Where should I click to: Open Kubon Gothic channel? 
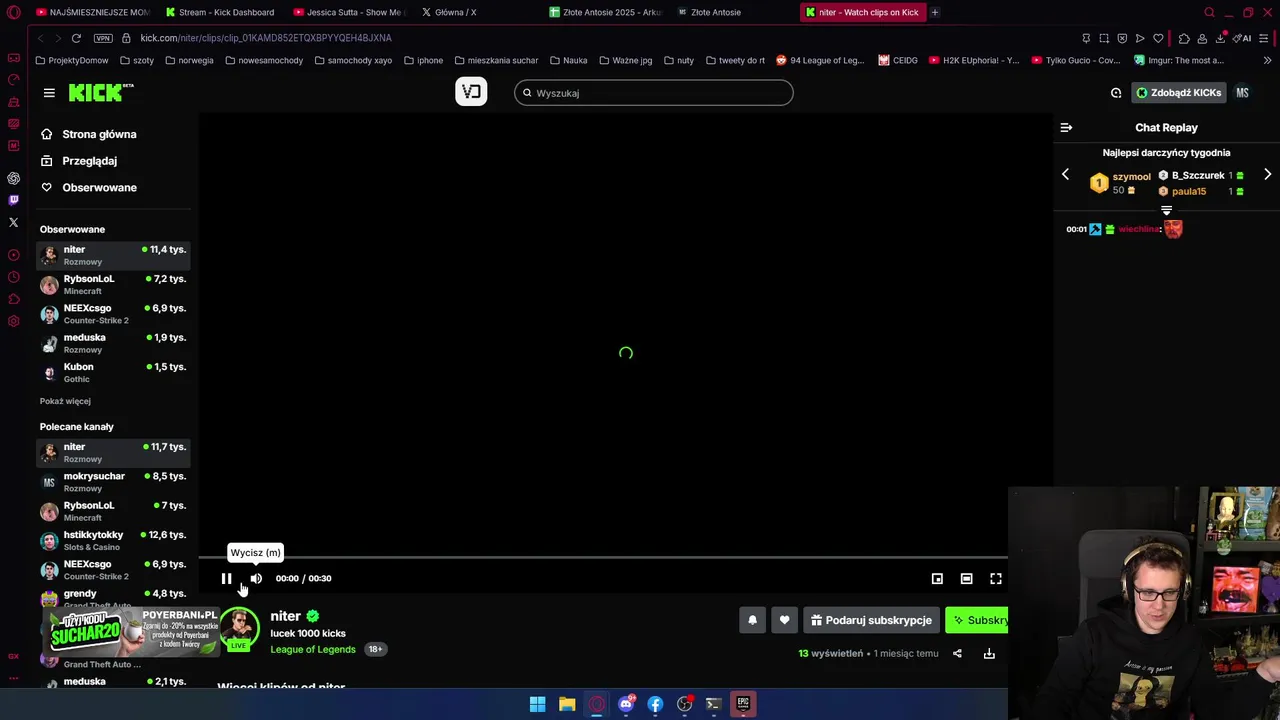tap(113, 372)
